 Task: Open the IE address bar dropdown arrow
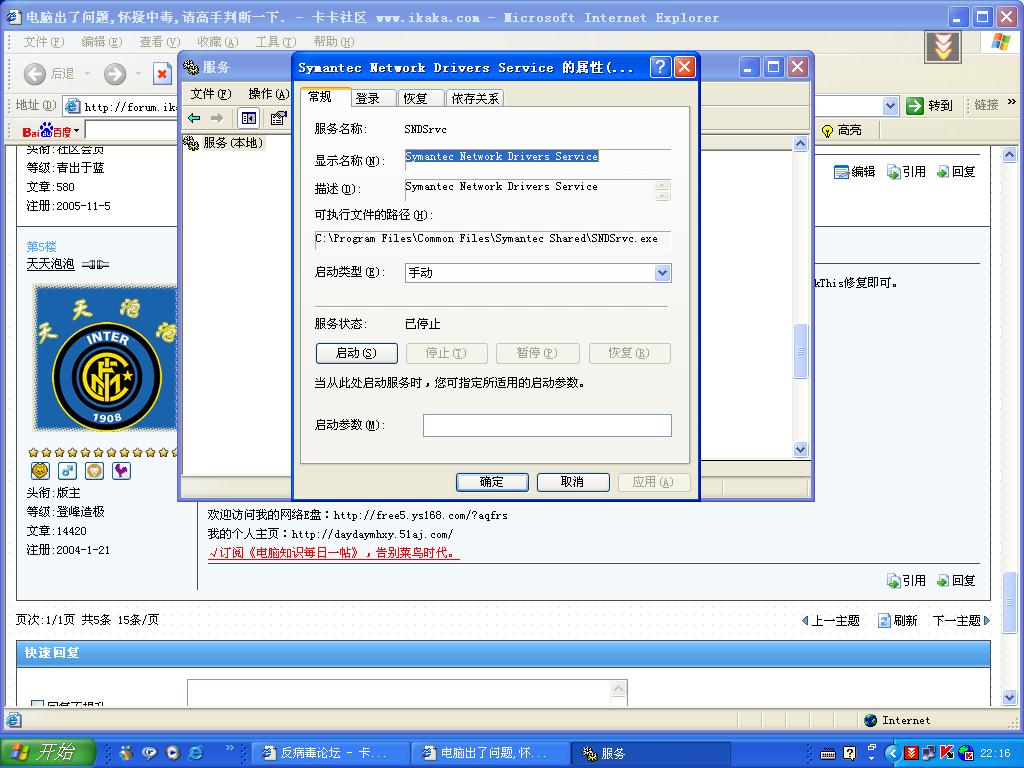(890, 105)
